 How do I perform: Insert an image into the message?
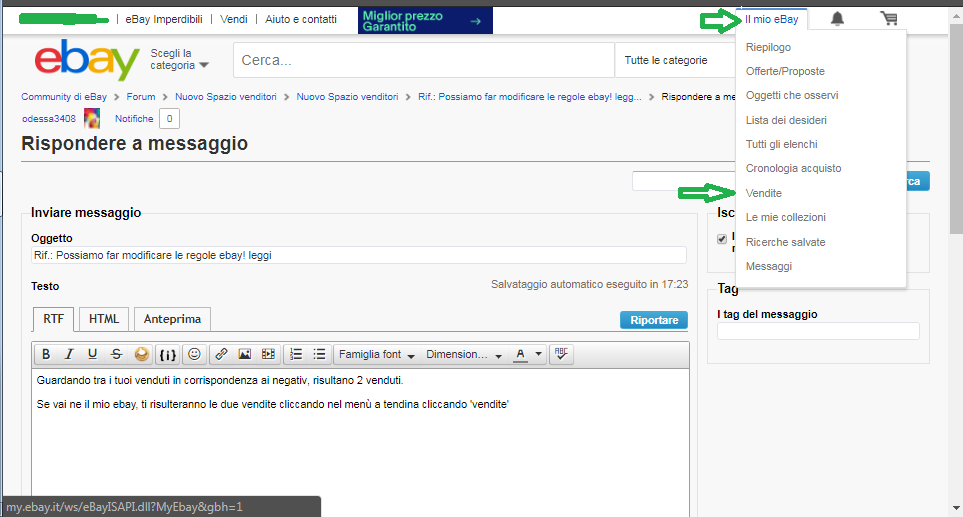click(x=244, y=354)
